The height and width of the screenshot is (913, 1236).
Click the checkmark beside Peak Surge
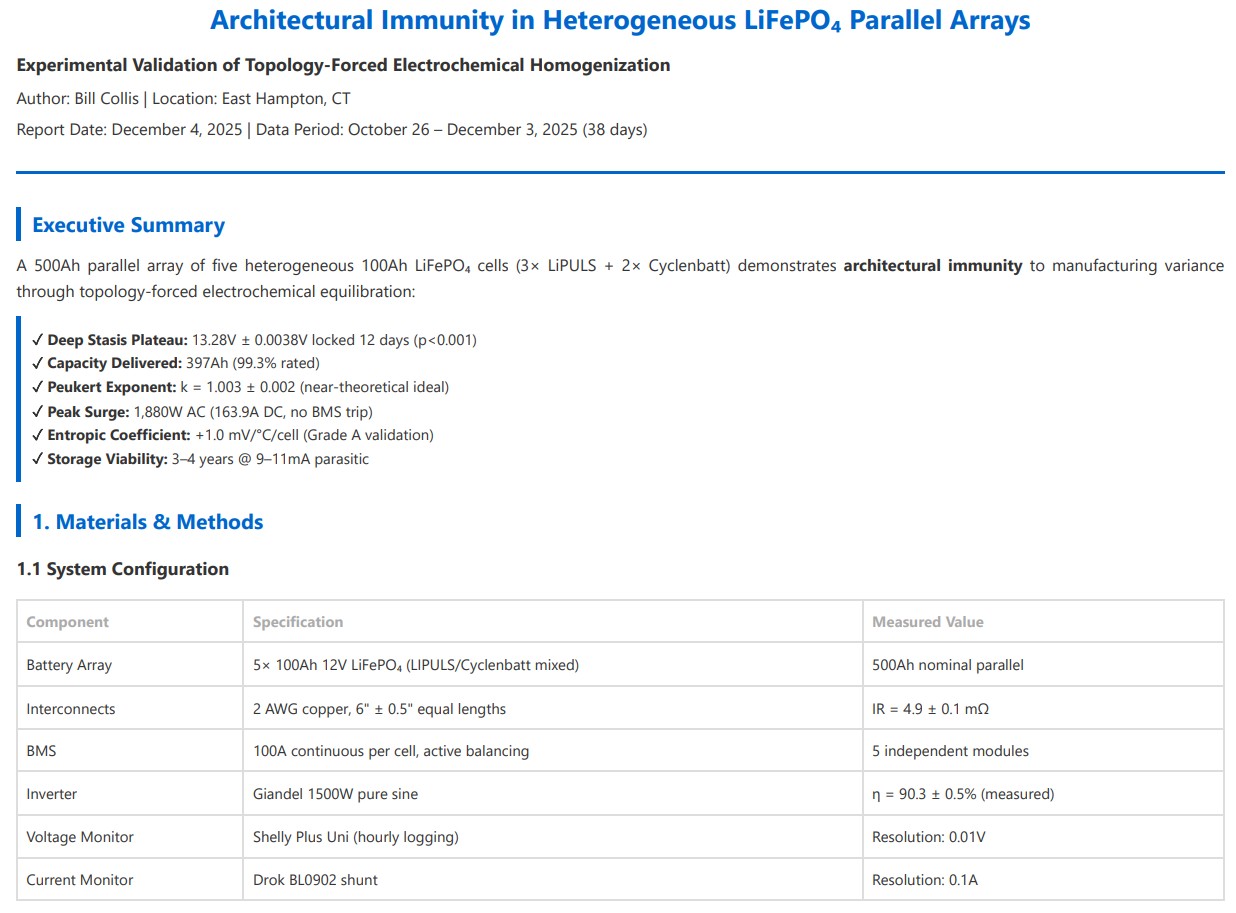click(x=37, y=411)
